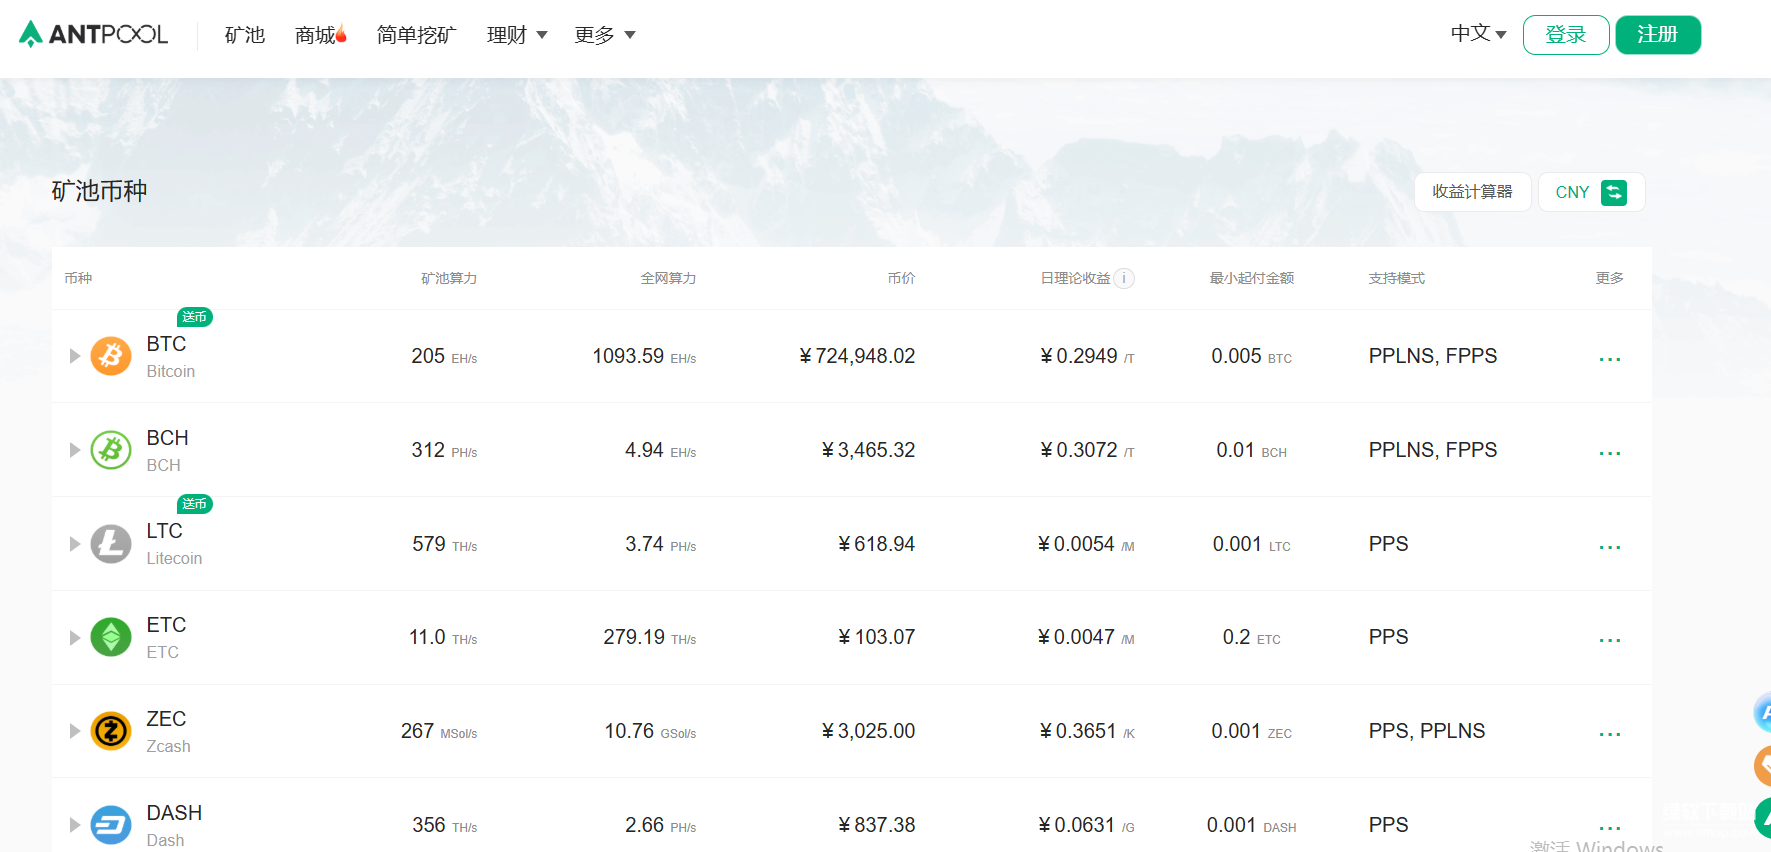1771x852 pixels.
Task: Expand the ZEC row arrow
Action: pos(75,731)
